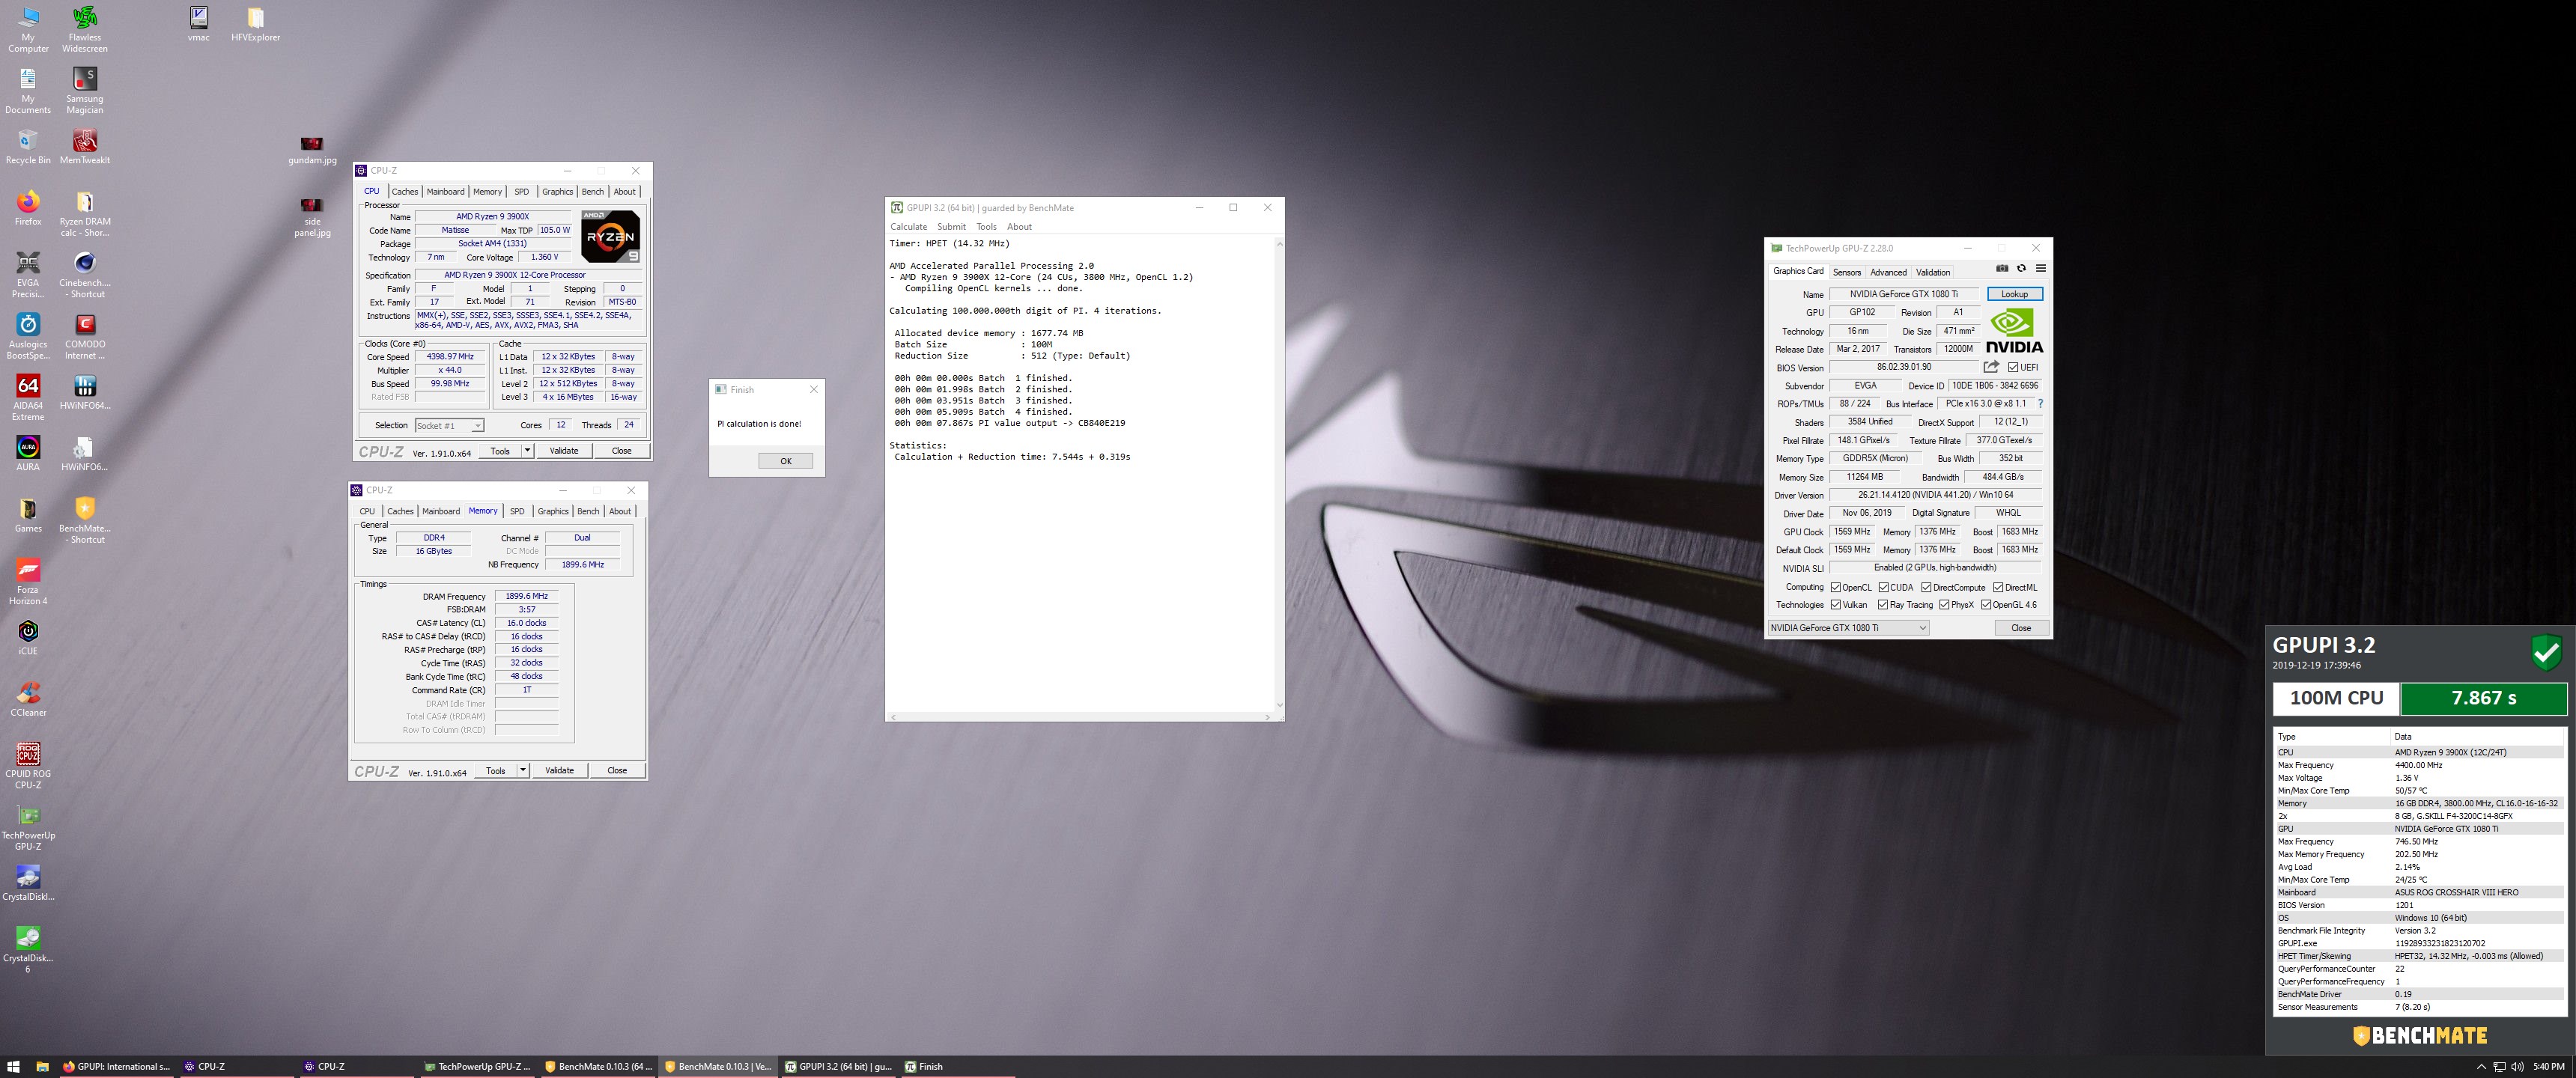The height and width of the screenshot is (1078, 2576).
Task: Click GPUPI vertical scrollbar
Action: (x=1279, y=474)
